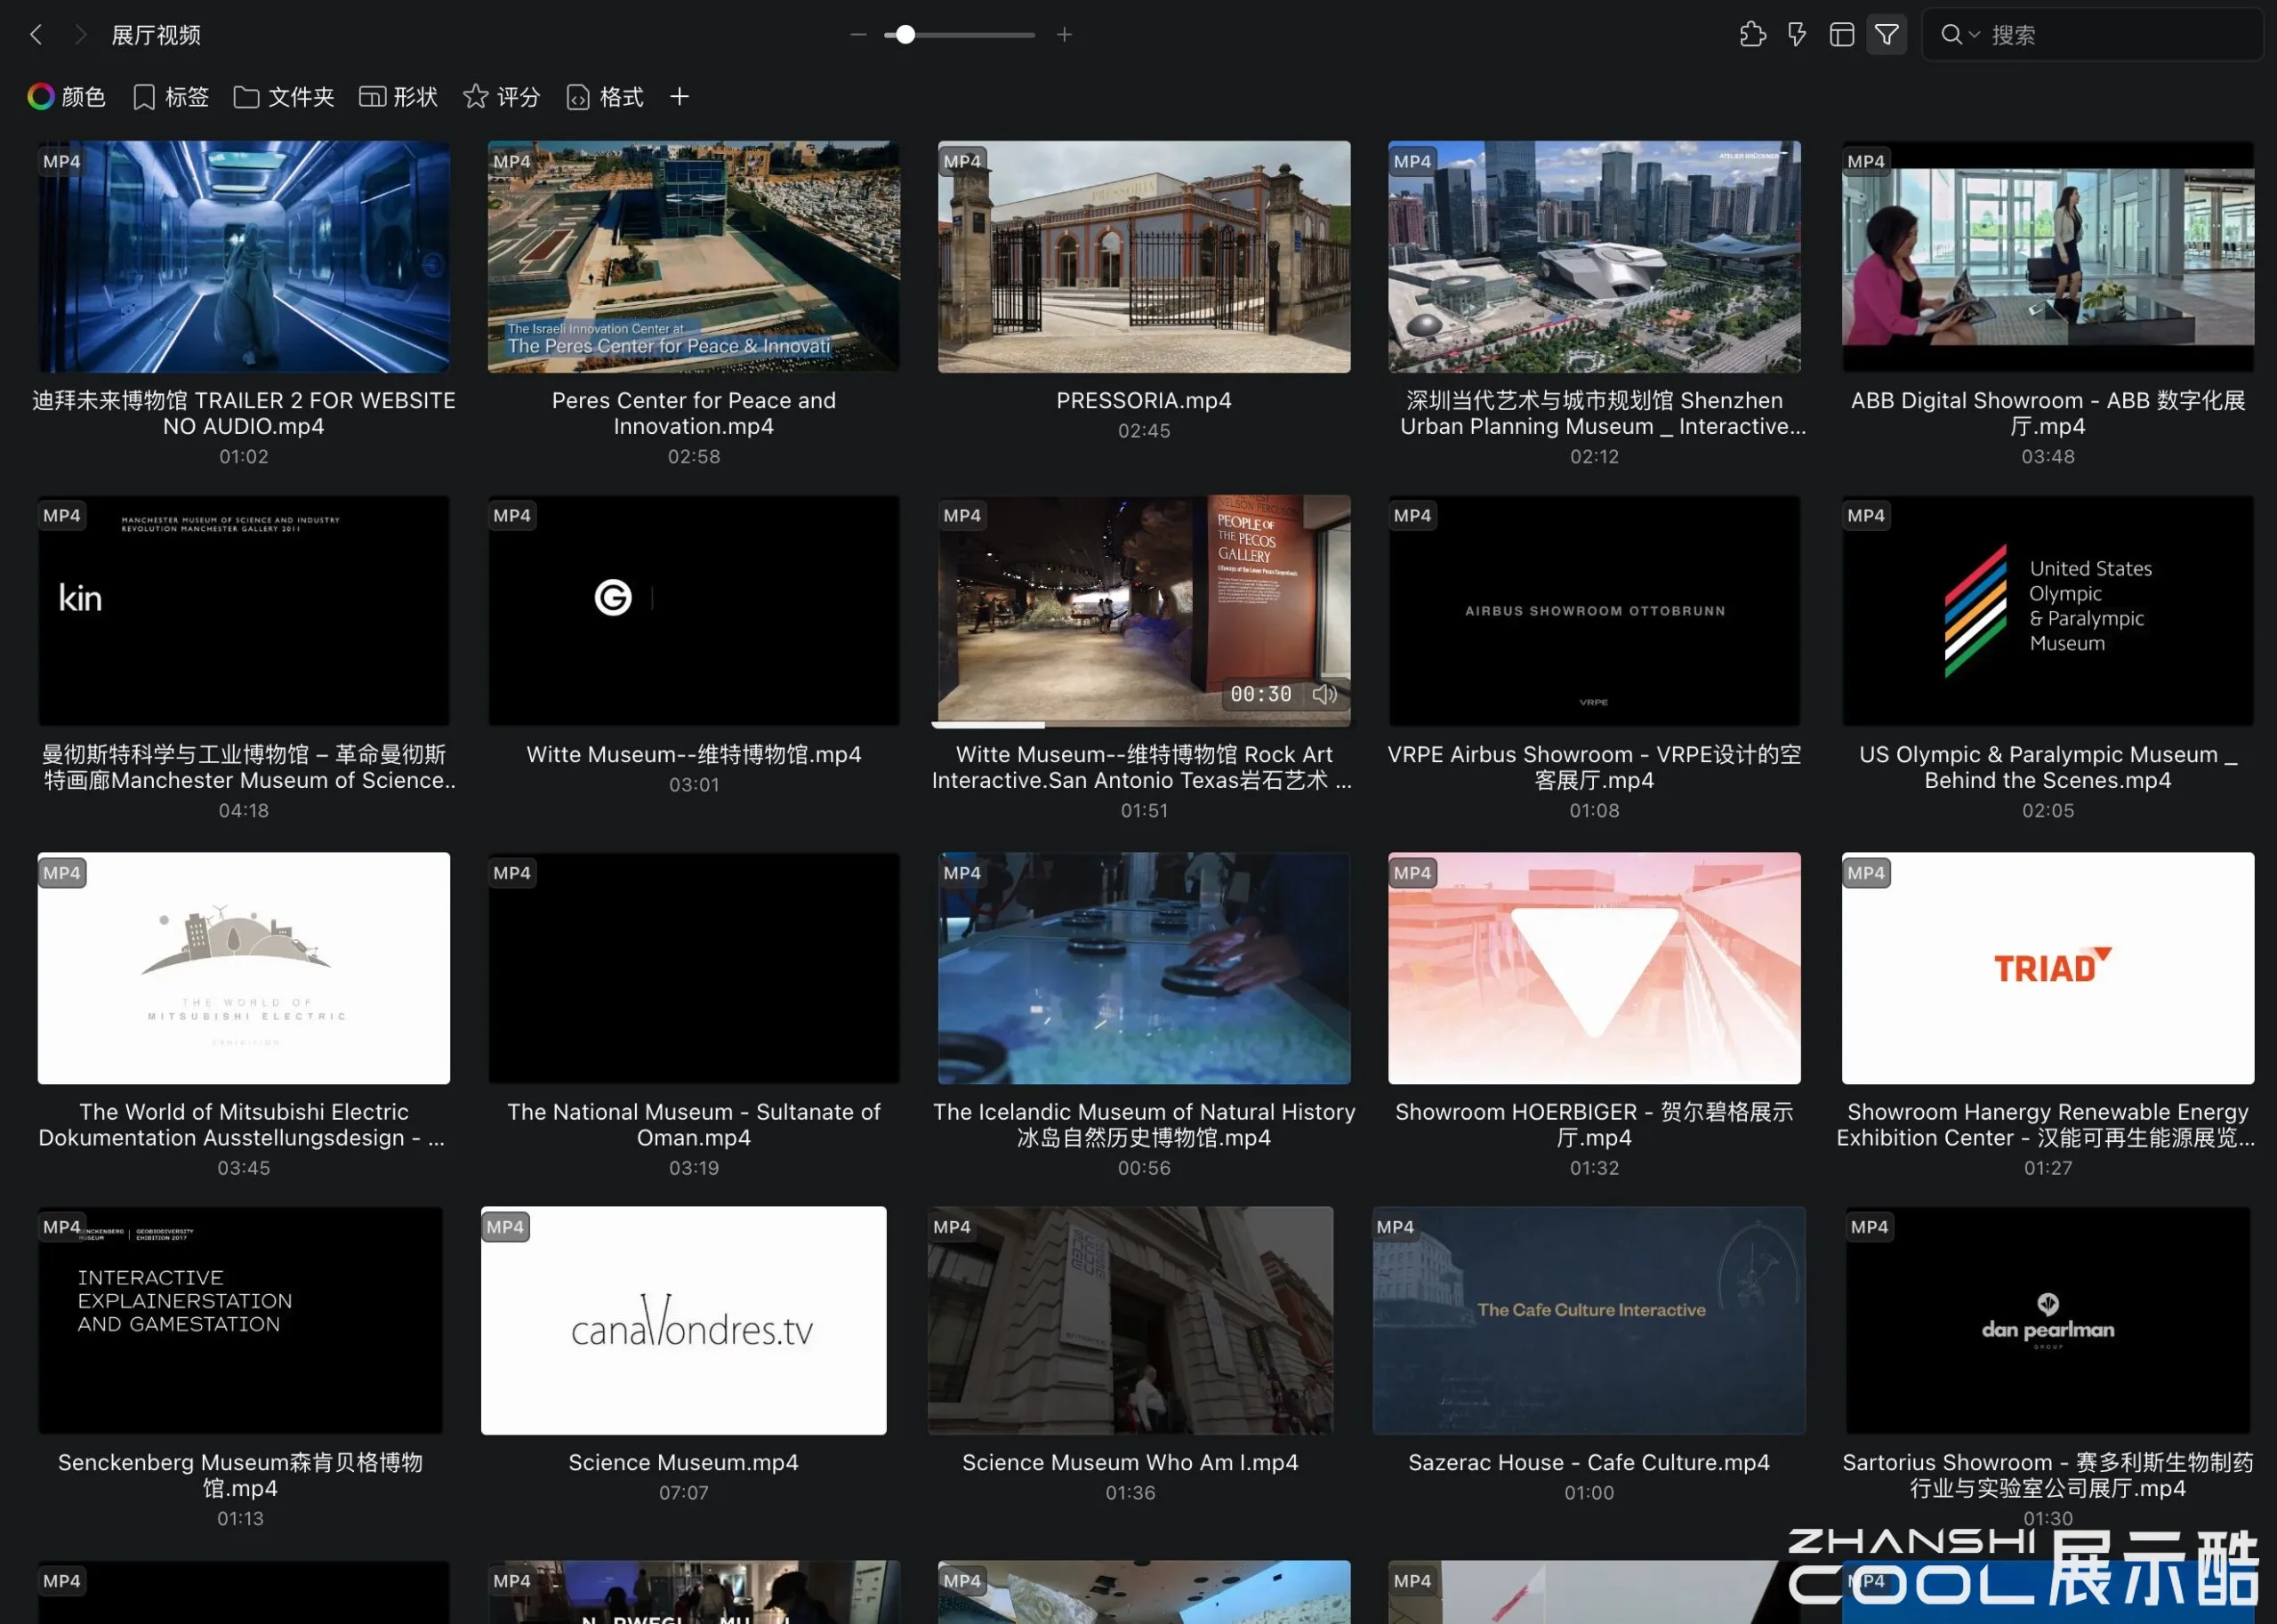Screen dimensions: 2277x1624
Task: Click file name Sazerac House - Cafe Culture.mp4
Action: pos(1589,1462)
